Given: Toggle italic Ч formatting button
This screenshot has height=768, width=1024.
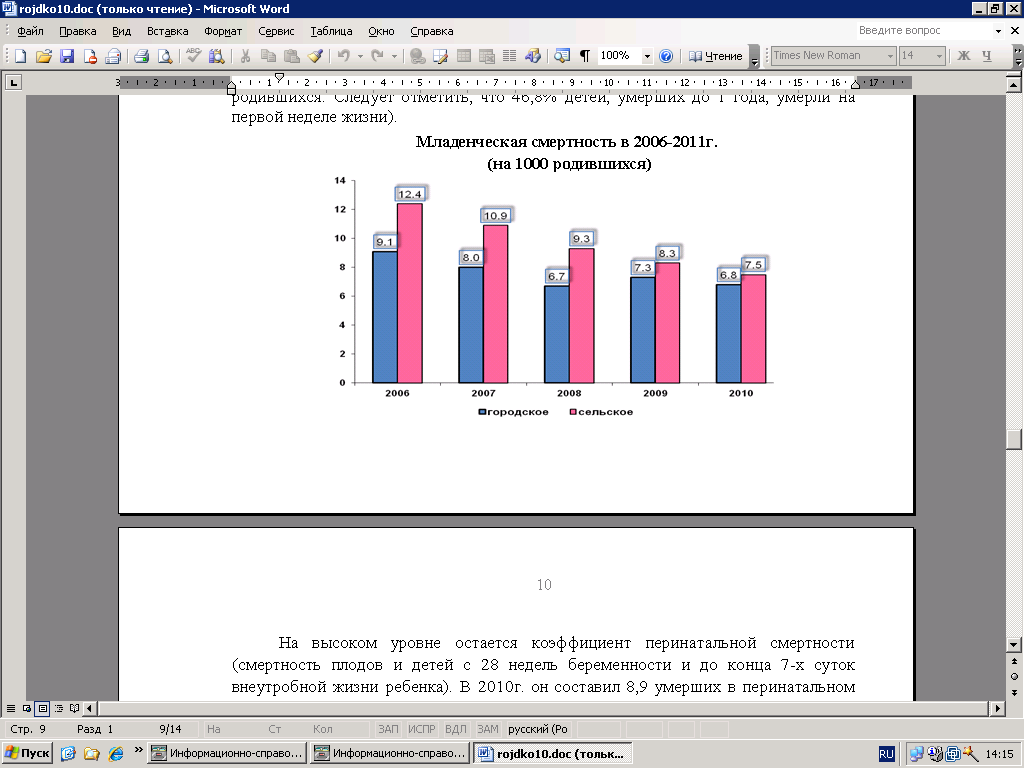Looking at the screenshot, I should 987,56.
